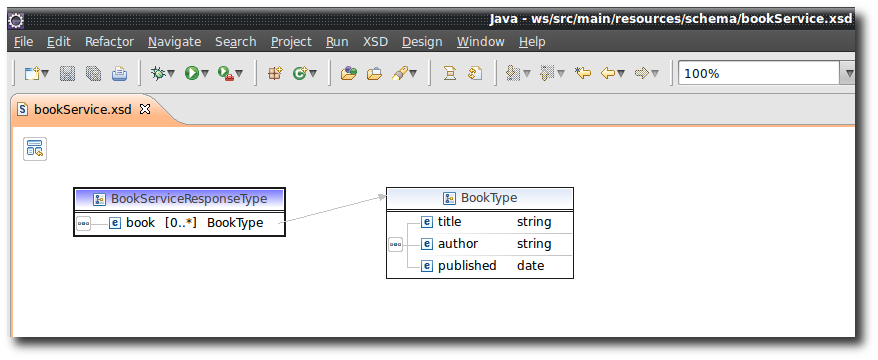
Task: Click the date type of published
Action: (x=530, y=266)
